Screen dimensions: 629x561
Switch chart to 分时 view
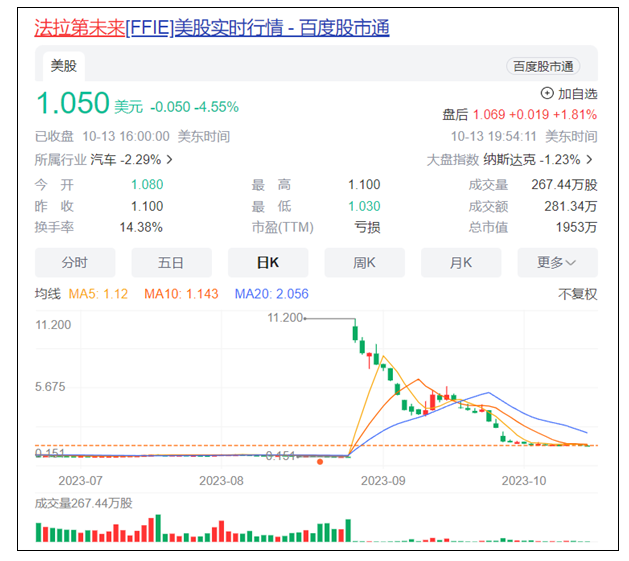(75, 263)
